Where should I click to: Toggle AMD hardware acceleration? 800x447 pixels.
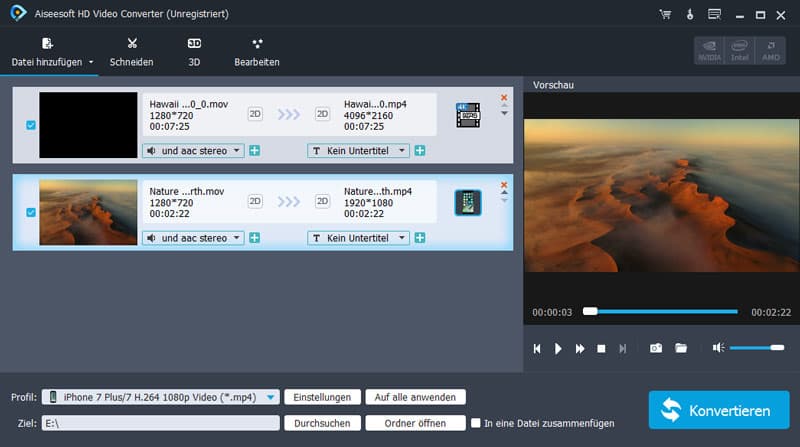[770, 51]
